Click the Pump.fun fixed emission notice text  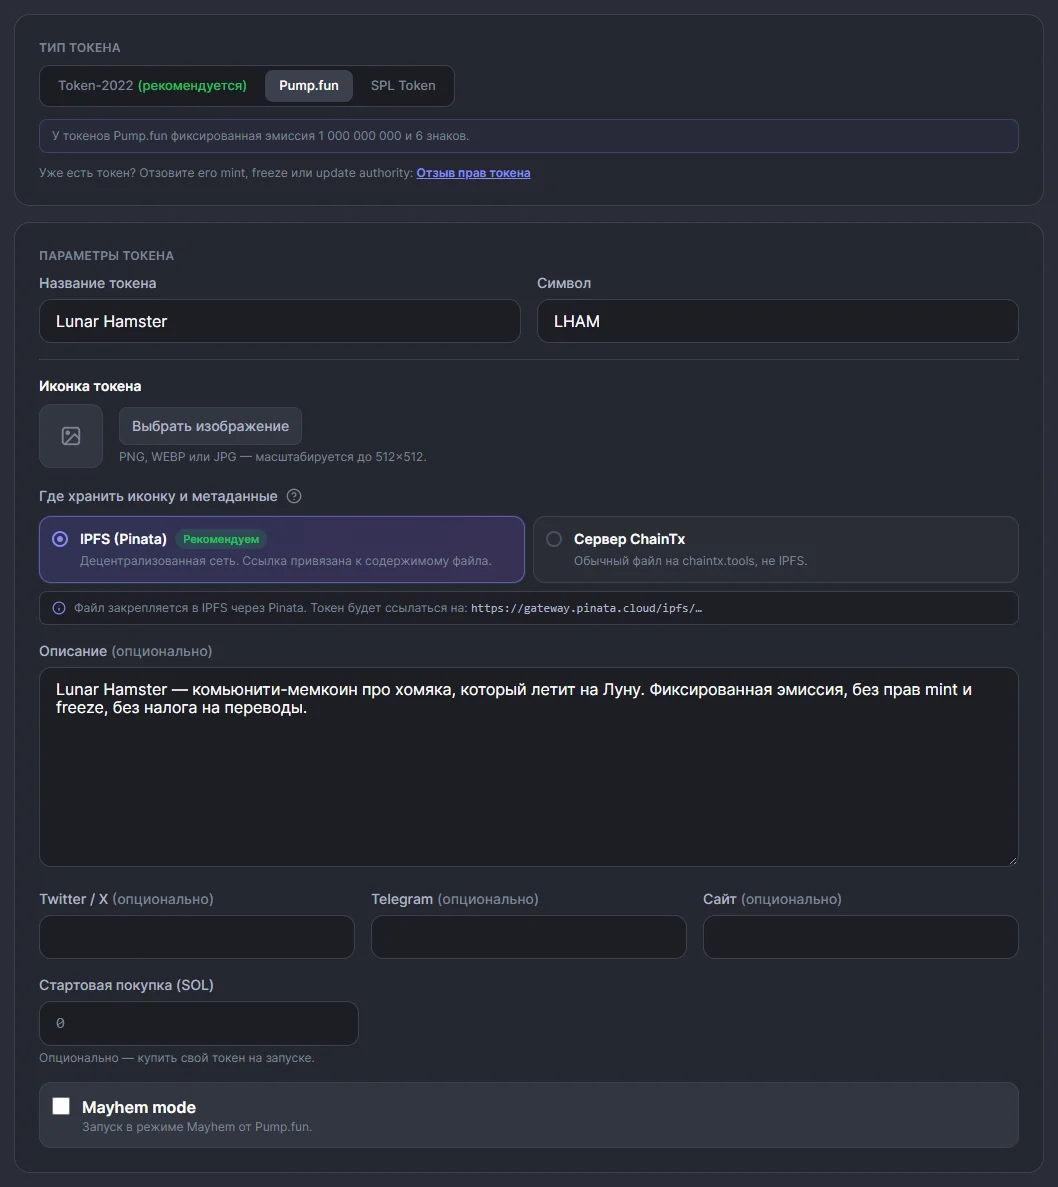[260, 136]
